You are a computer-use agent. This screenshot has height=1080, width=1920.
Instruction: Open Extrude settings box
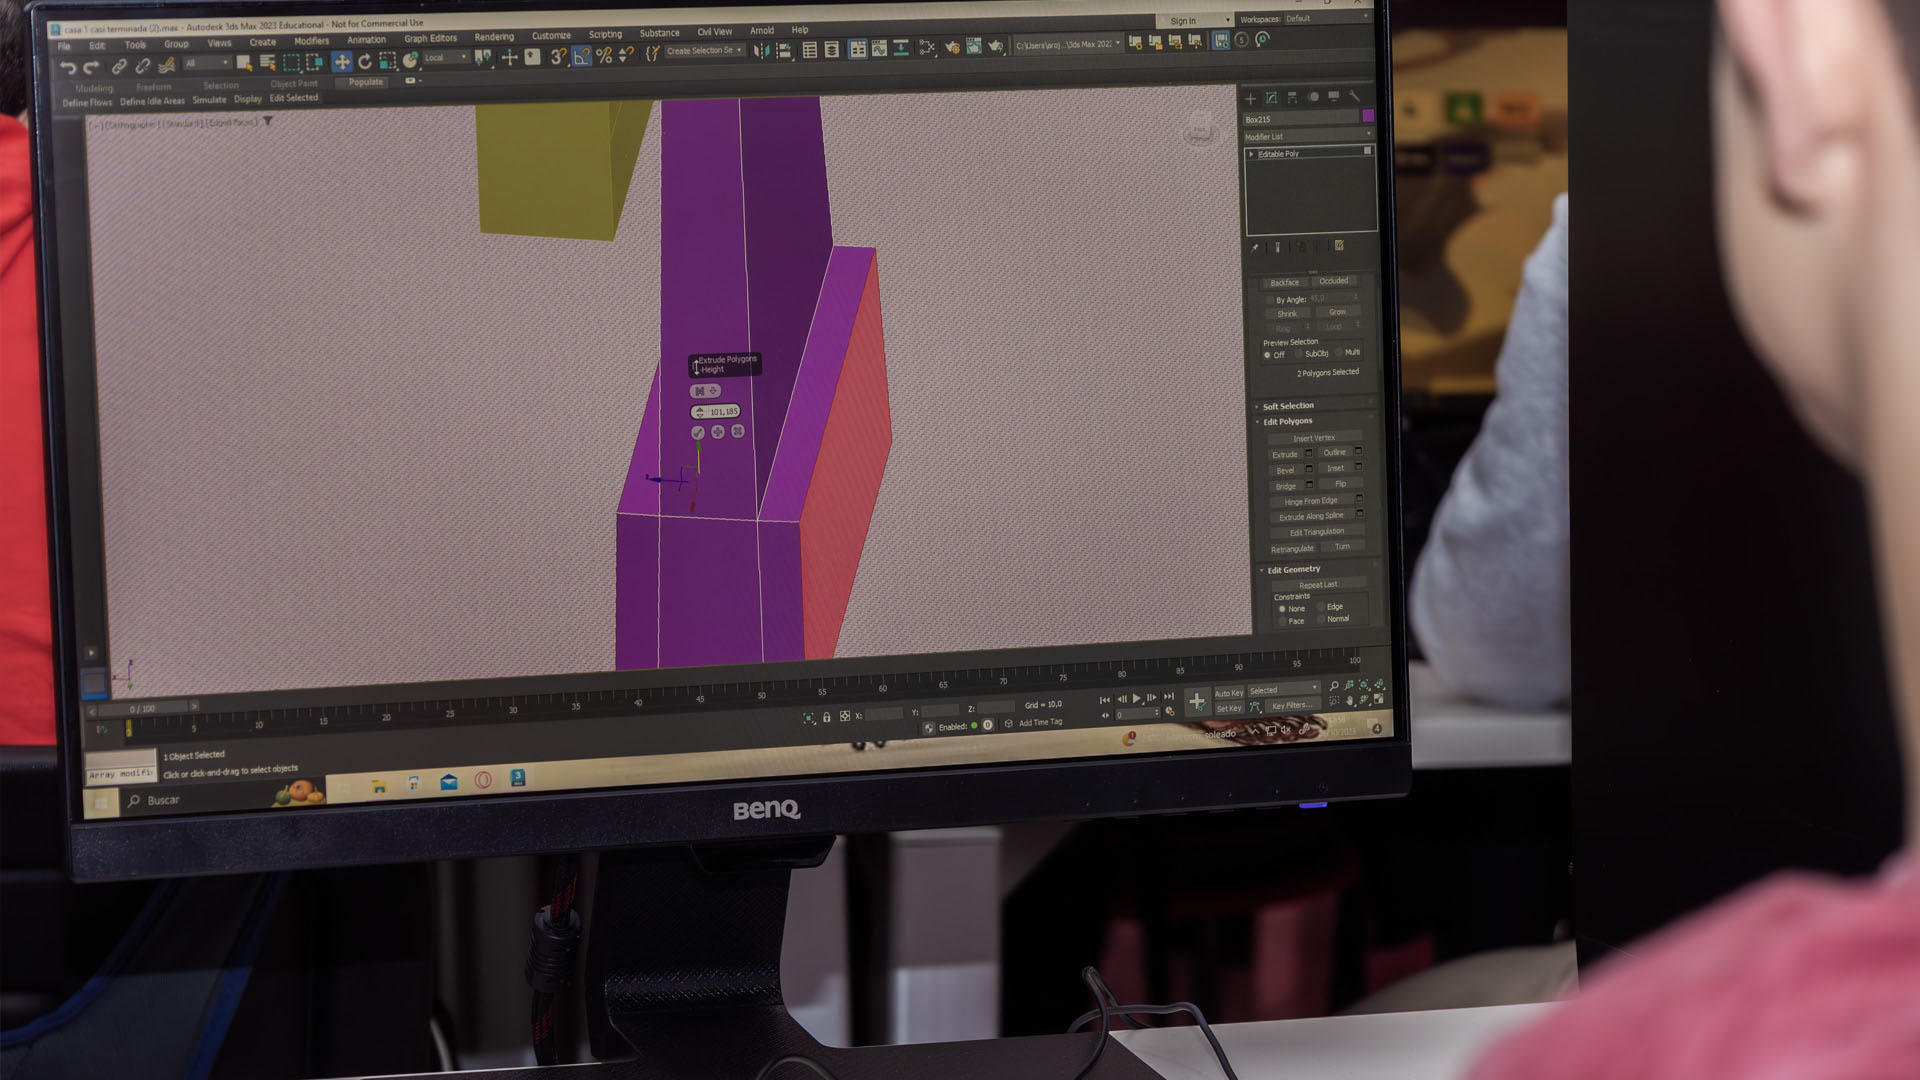[1308, 453]
